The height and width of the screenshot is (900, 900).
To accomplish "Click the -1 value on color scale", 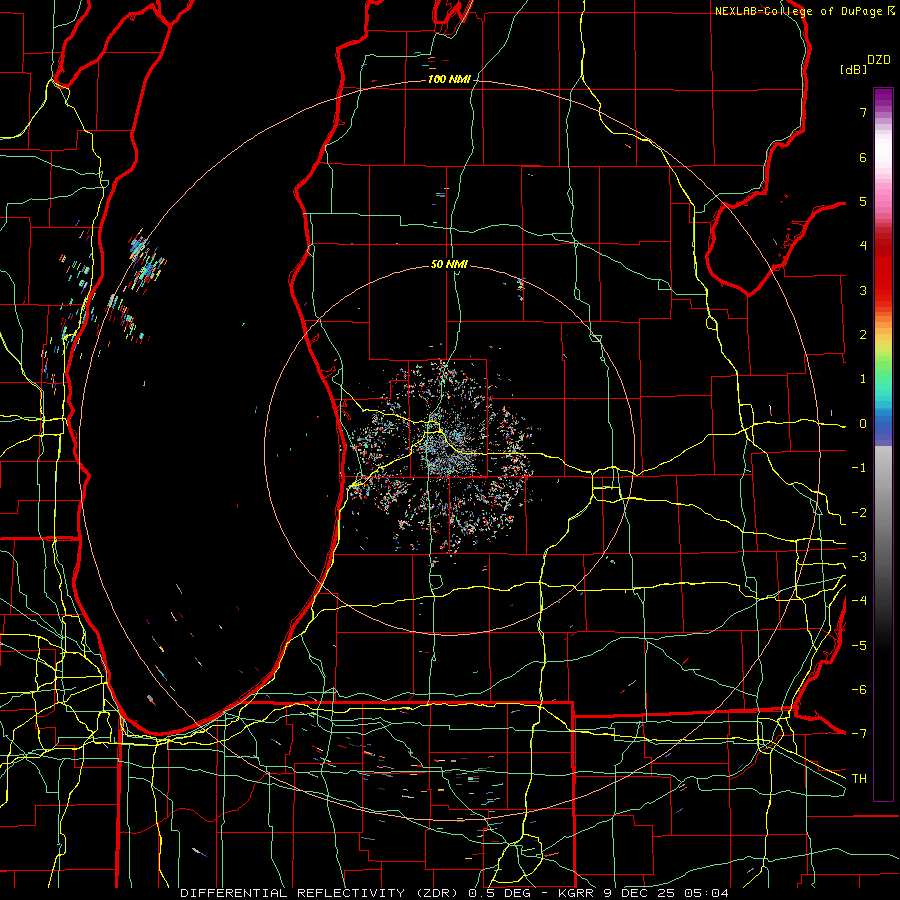I will coord(859,468).
